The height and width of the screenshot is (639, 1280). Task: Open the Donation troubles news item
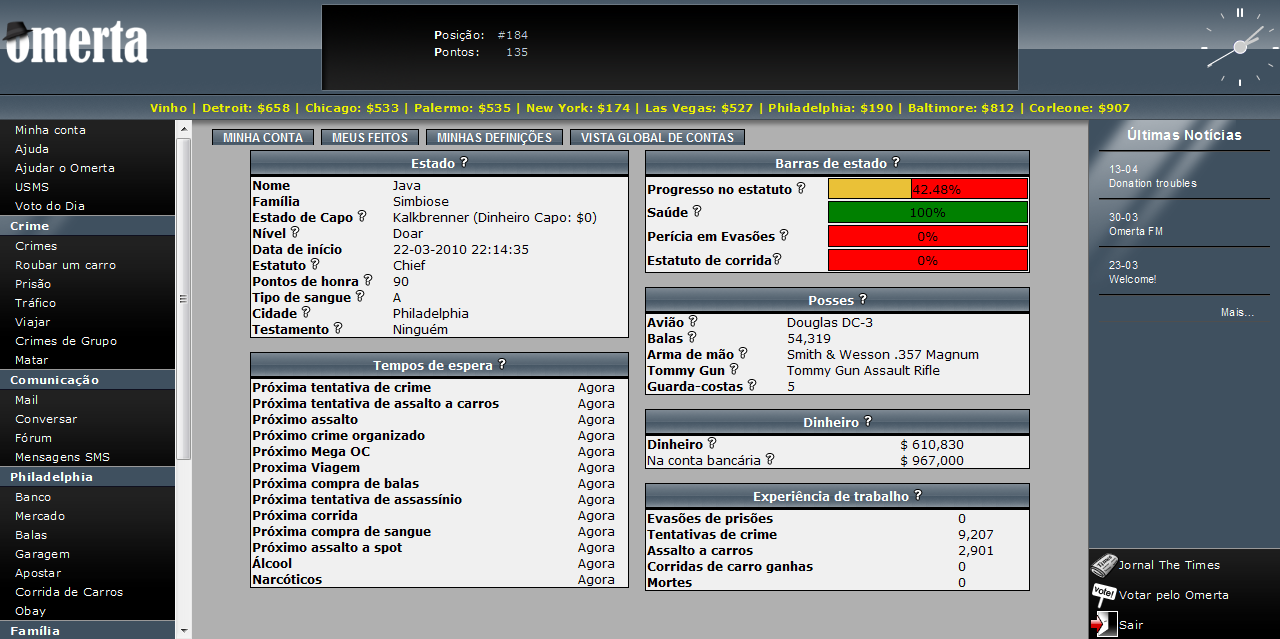pos(1152,183)
